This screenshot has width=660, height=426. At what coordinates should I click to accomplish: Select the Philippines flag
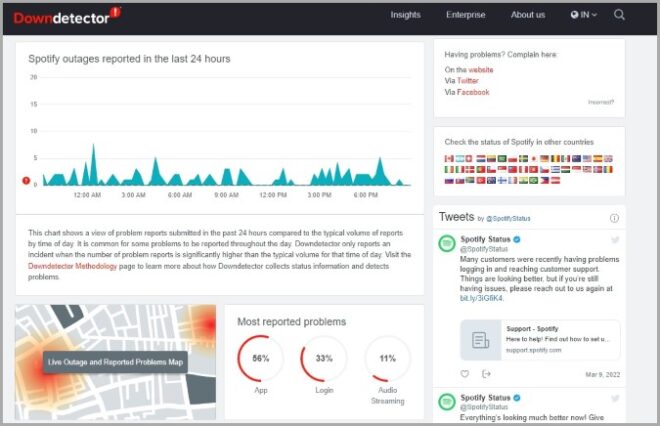(x=545, y=181)
